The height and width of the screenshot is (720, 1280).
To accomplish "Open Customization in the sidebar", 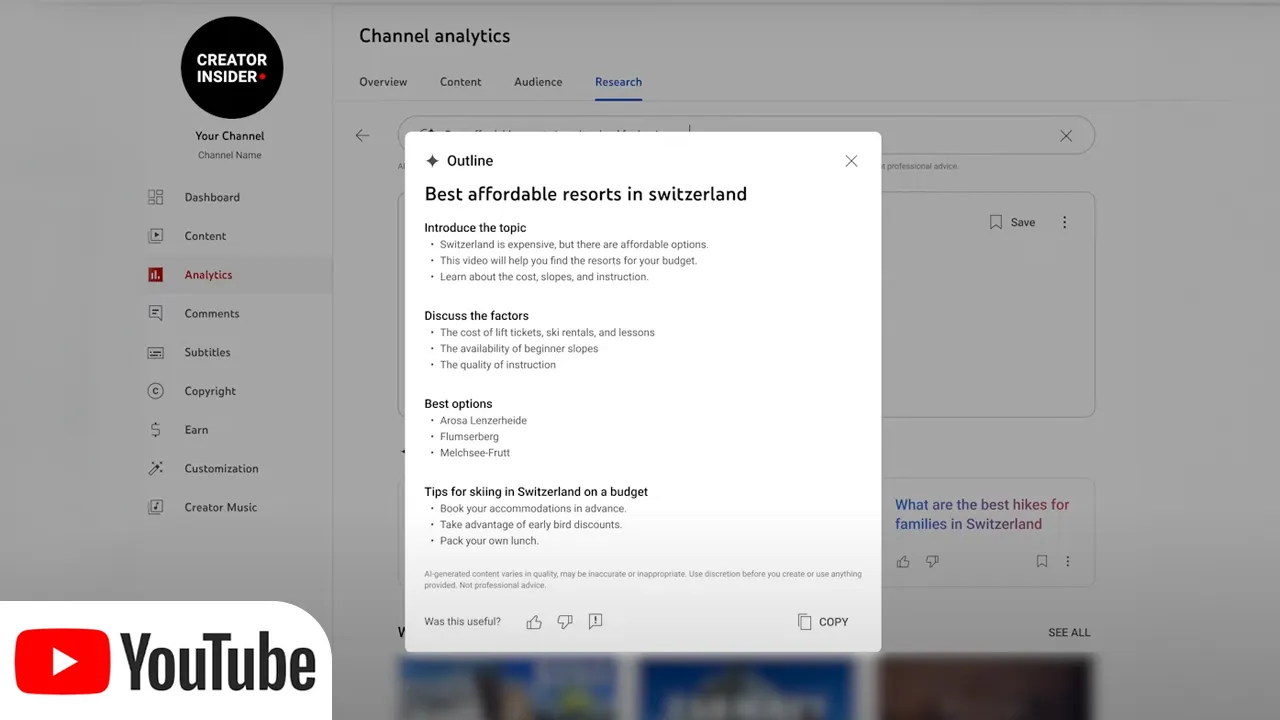I will pos(221,469).
